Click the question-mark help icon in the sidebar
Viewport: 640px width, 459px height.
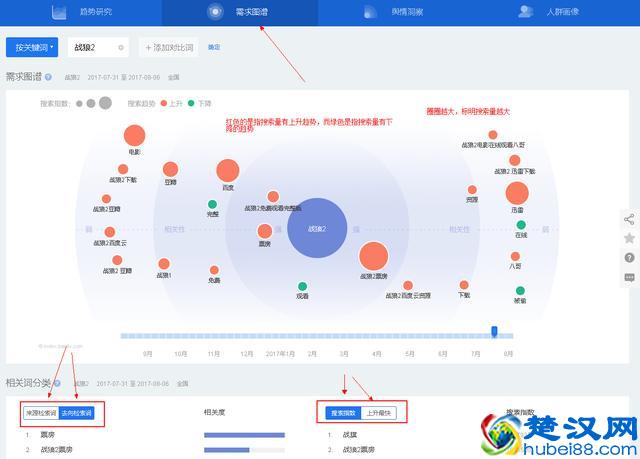point(629,257)
